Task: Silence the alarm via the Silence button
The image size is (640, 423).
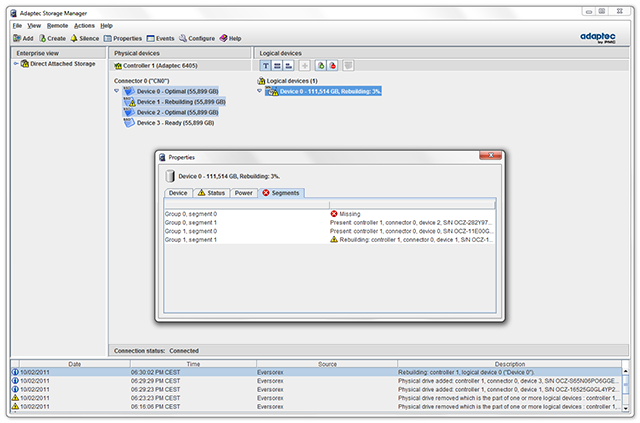Action: pyautogui.click(x=84, y=38)
